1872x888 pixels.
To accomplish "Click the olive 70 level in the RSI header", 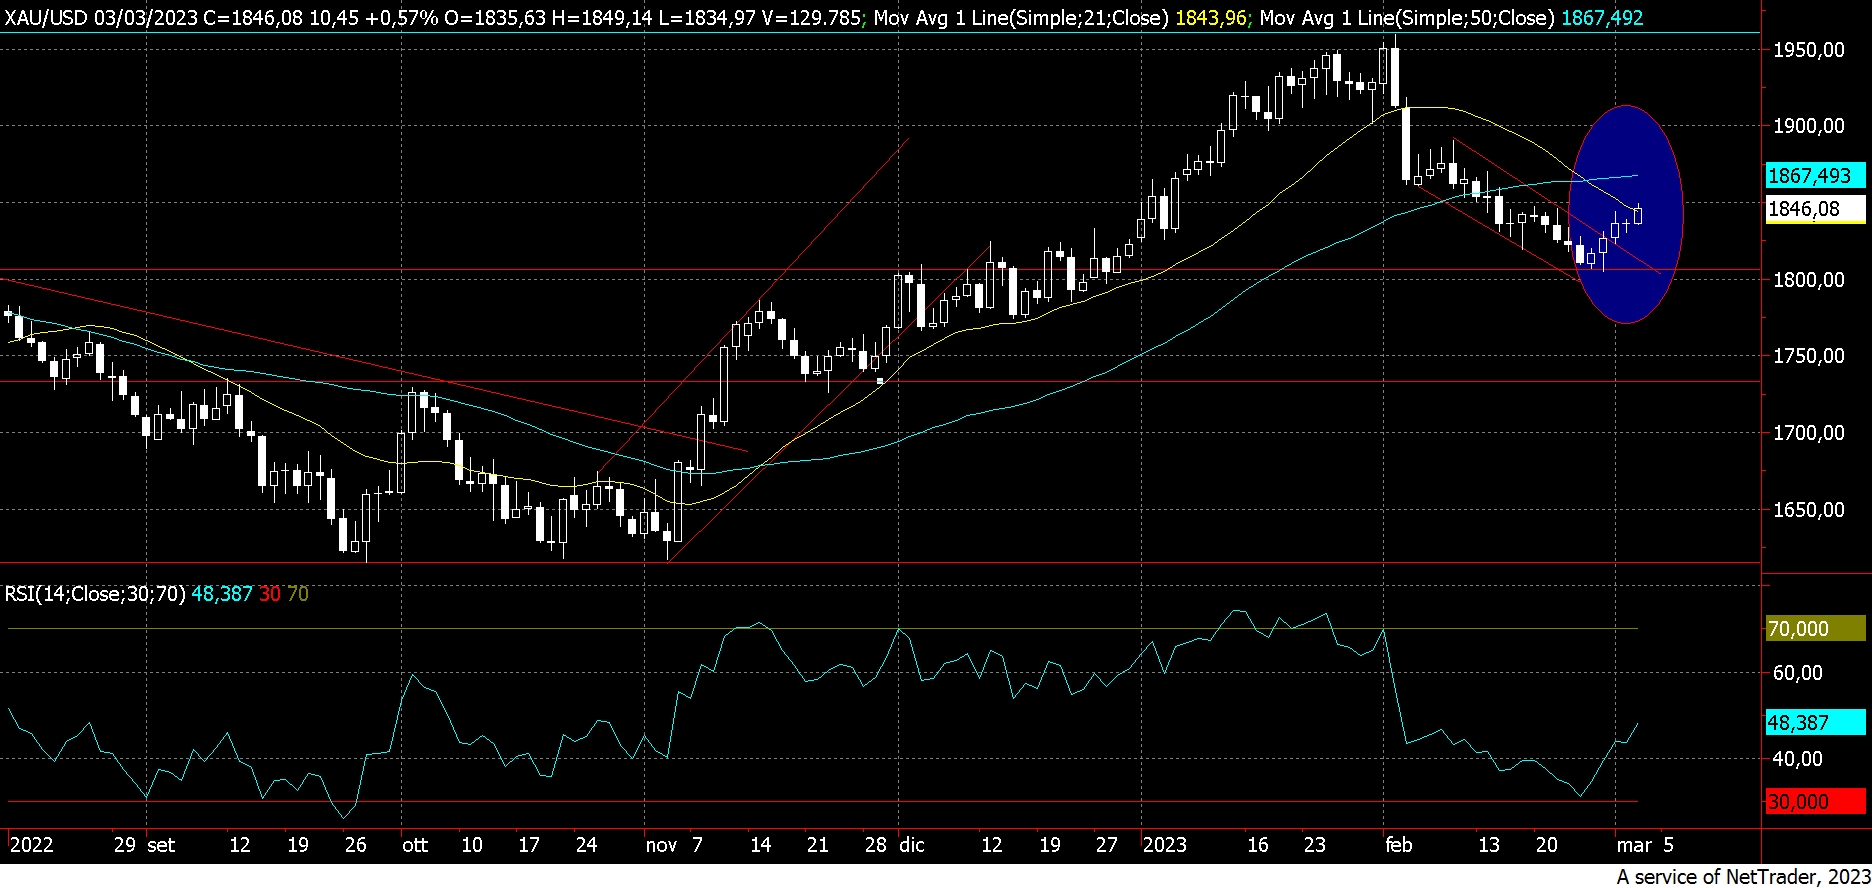I will click(x=298, y=594).
